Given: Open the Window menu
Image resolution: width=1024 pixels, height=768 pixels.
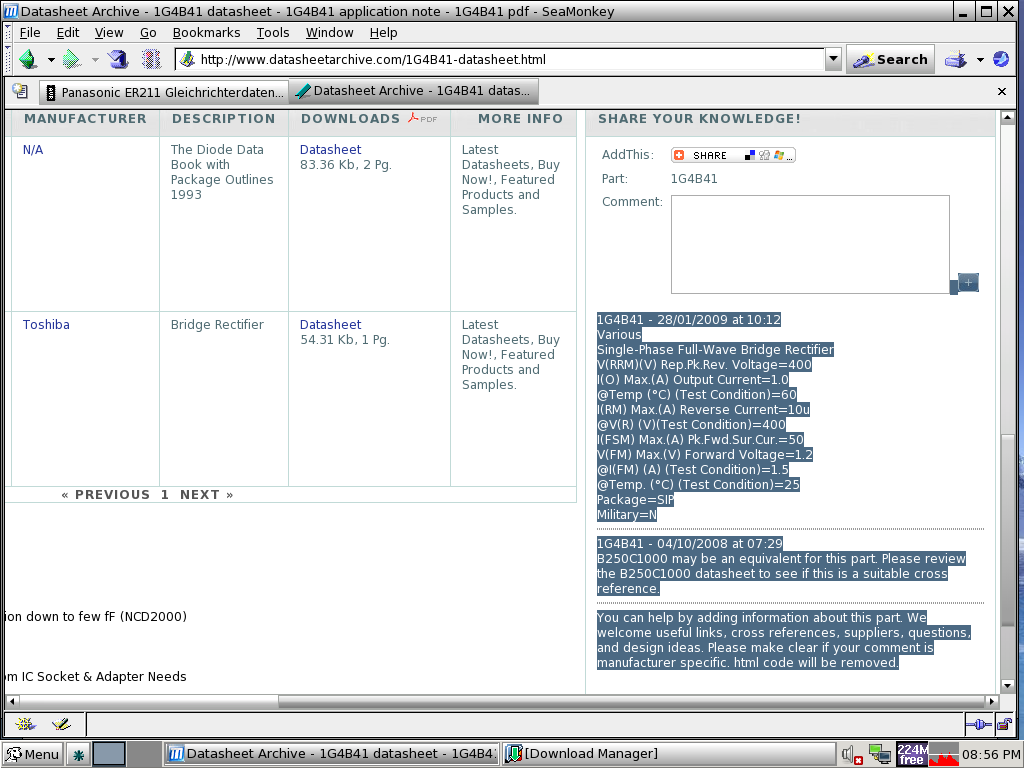Looking at the screenshot, I should [x=330, y=33].
